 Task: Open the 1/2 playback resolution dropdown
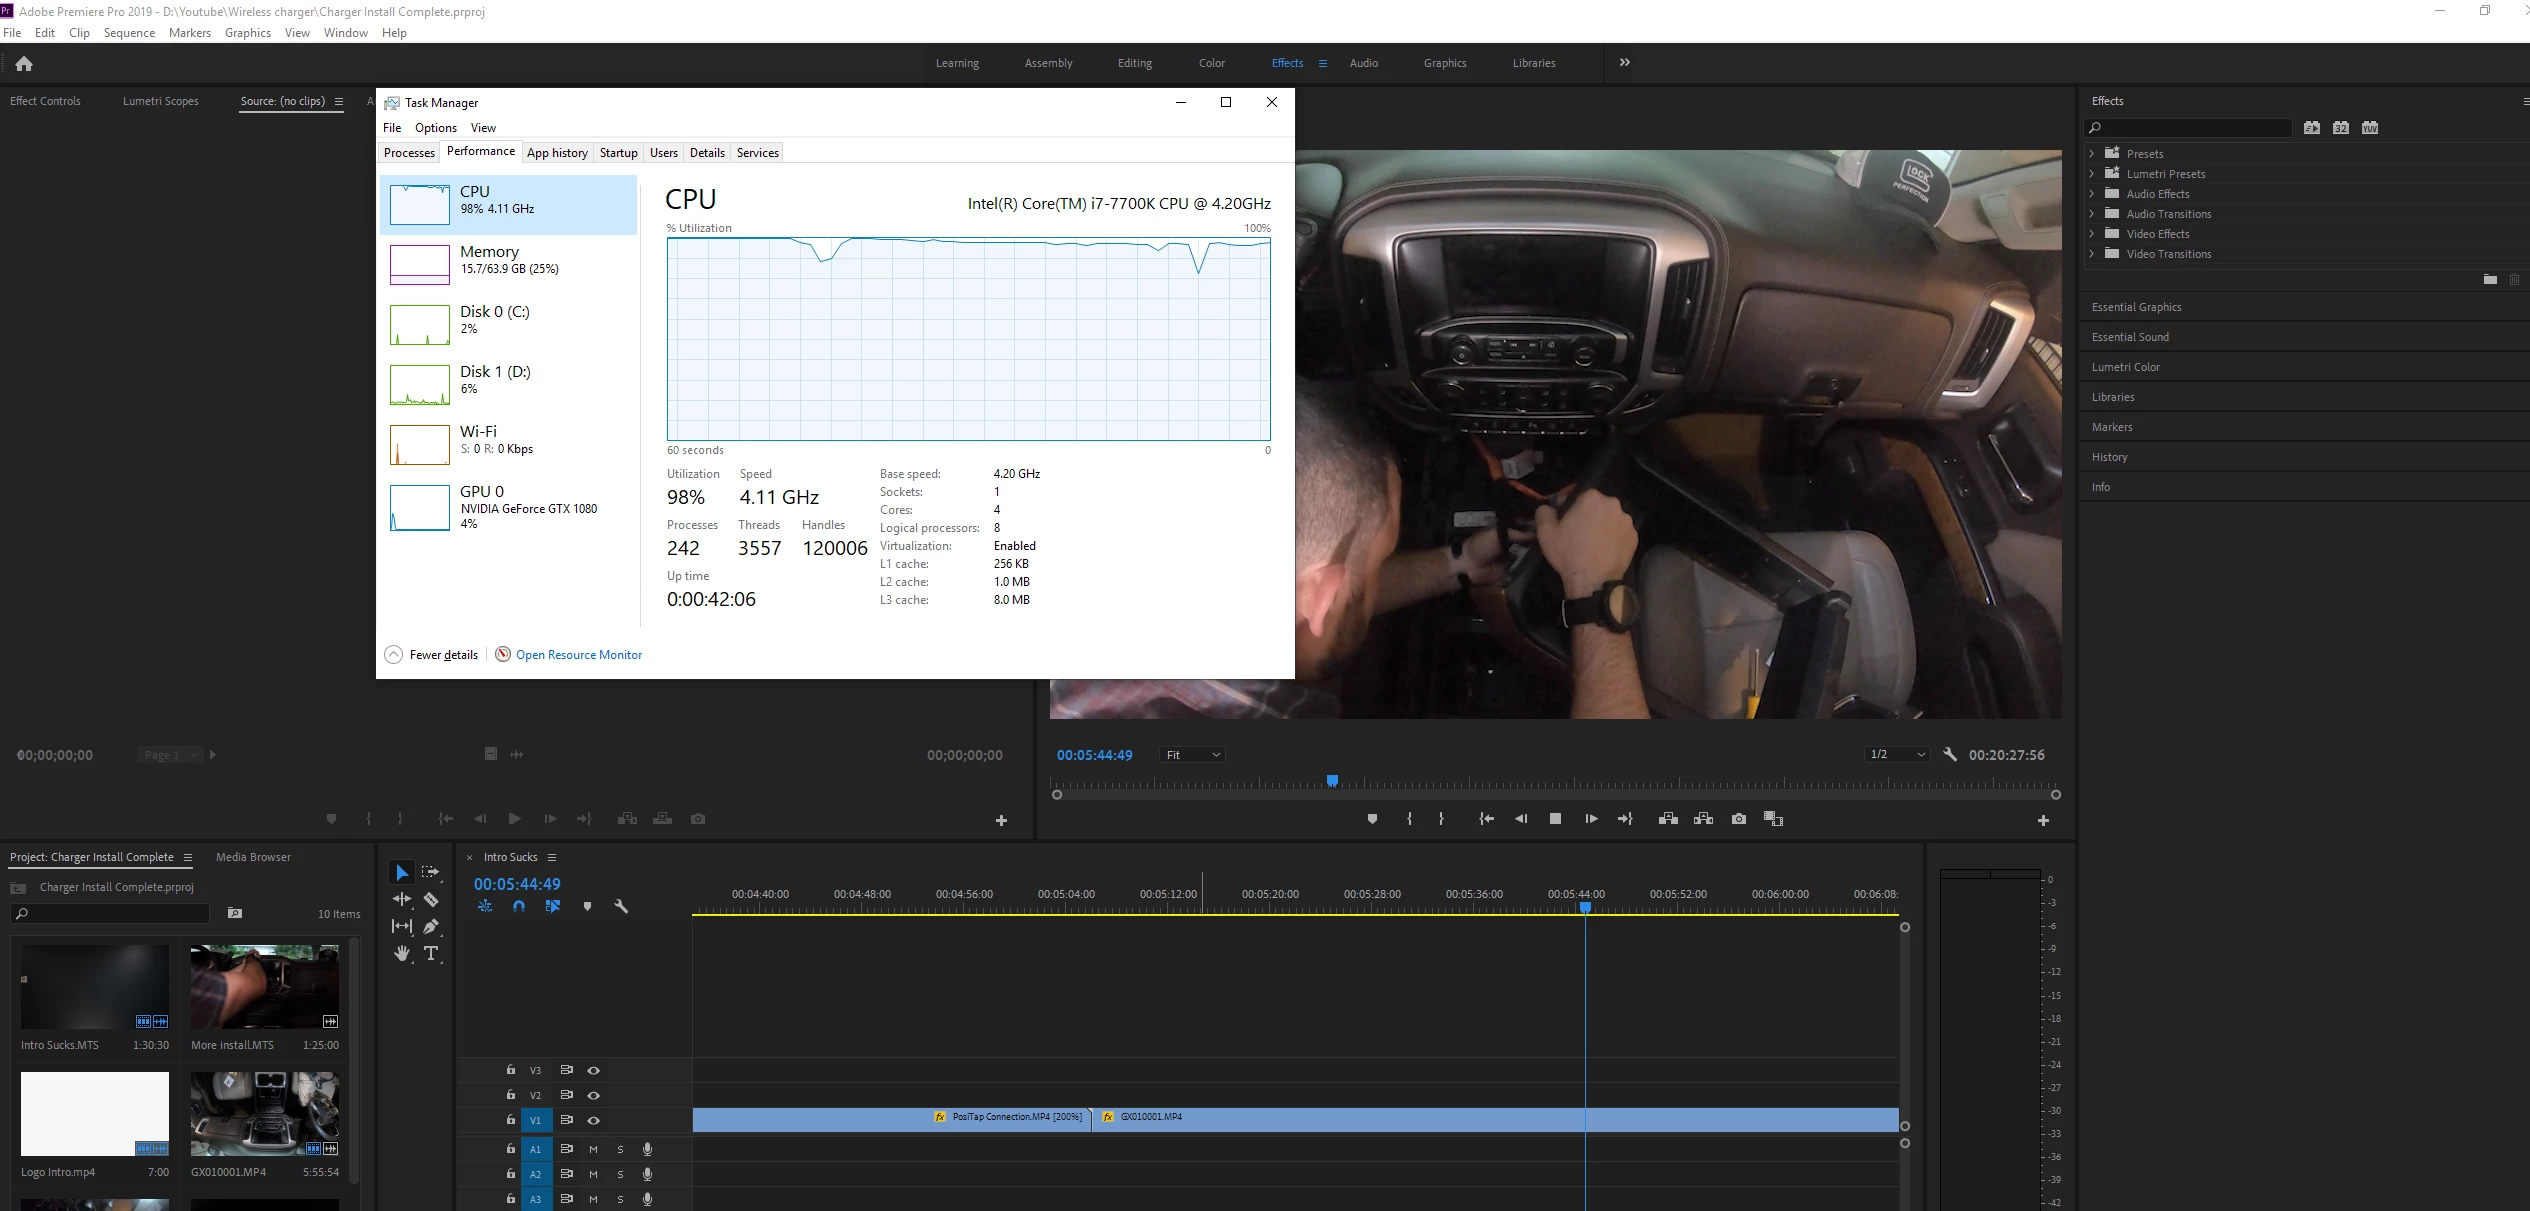tap(1896, 755)
